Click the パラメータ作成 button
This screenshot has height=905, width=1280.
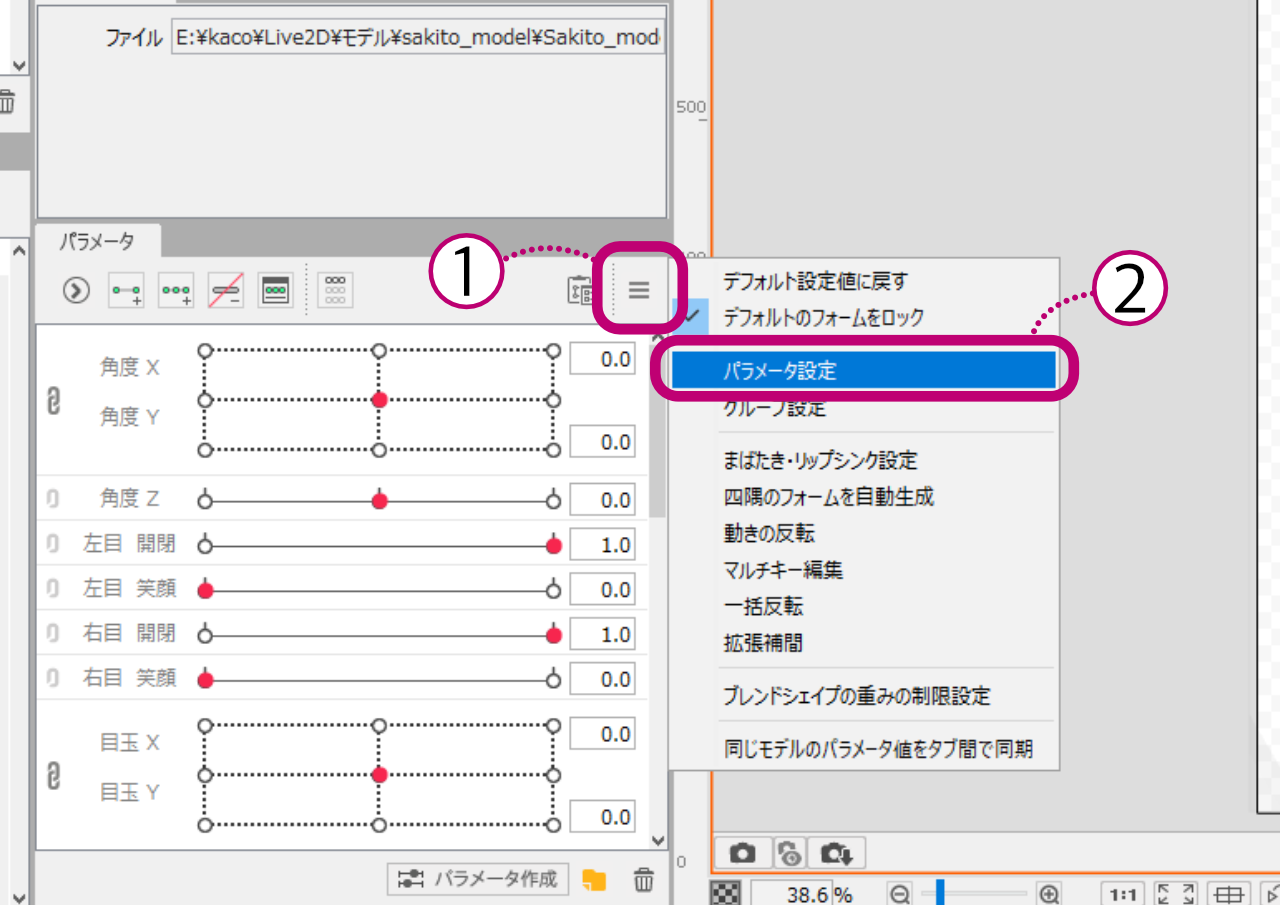tap(478, 880)
